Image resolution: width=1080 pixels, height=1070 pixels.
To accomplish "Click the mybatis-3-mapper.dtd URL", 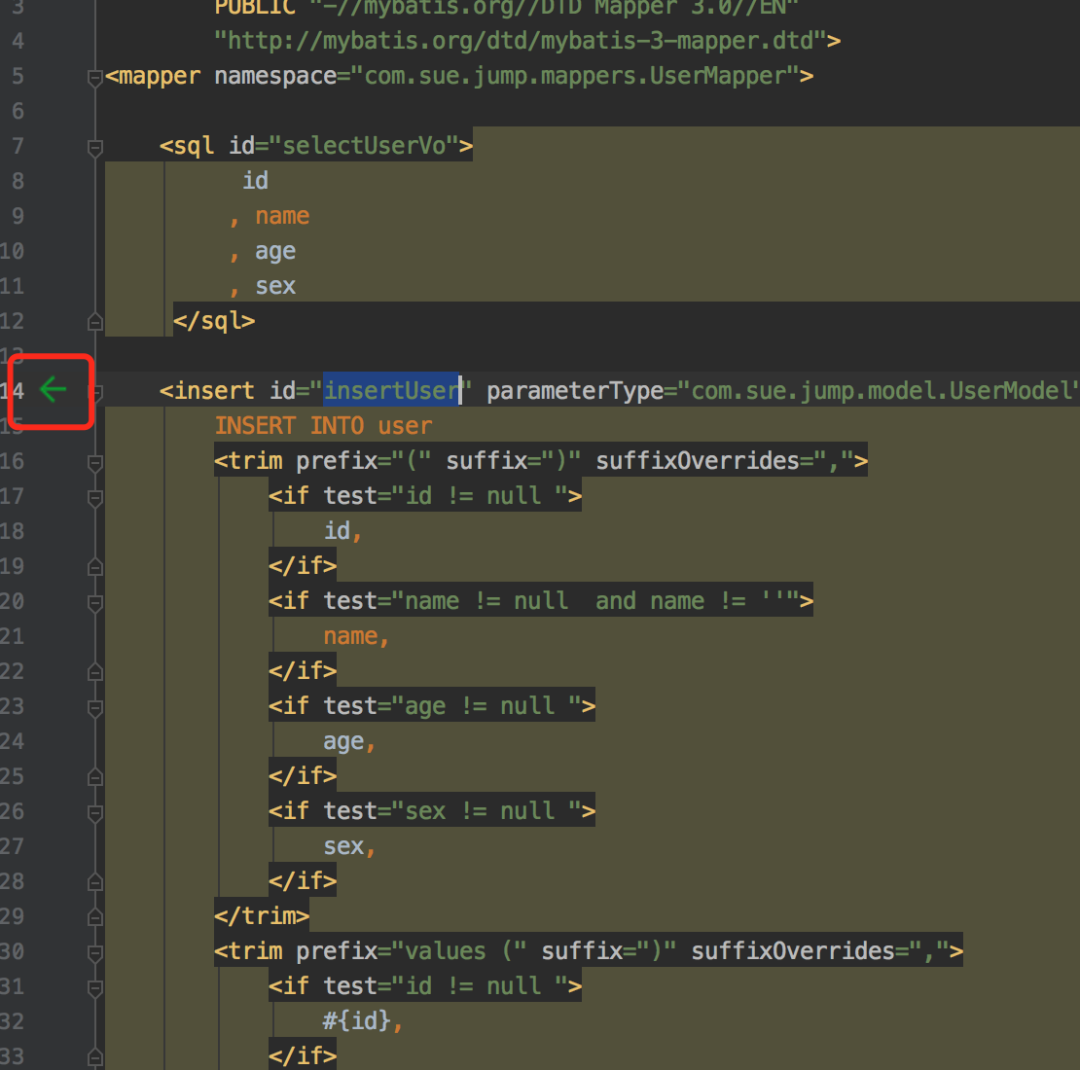I will pyautogui.click(x=520, y=41).
